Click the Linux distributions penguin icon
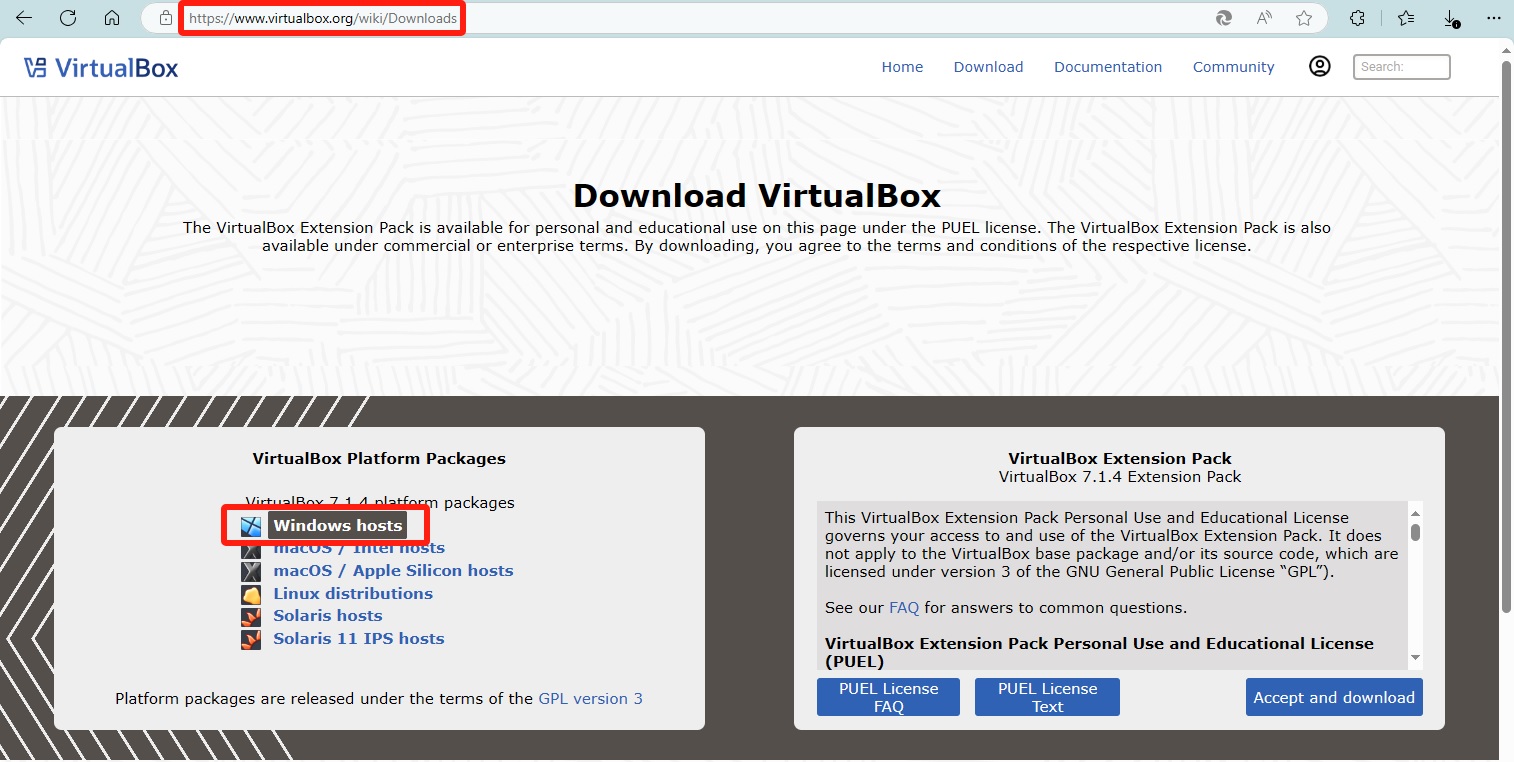Image resolution: width=1514 pixels, height=762 pixels. pos(251,594)
